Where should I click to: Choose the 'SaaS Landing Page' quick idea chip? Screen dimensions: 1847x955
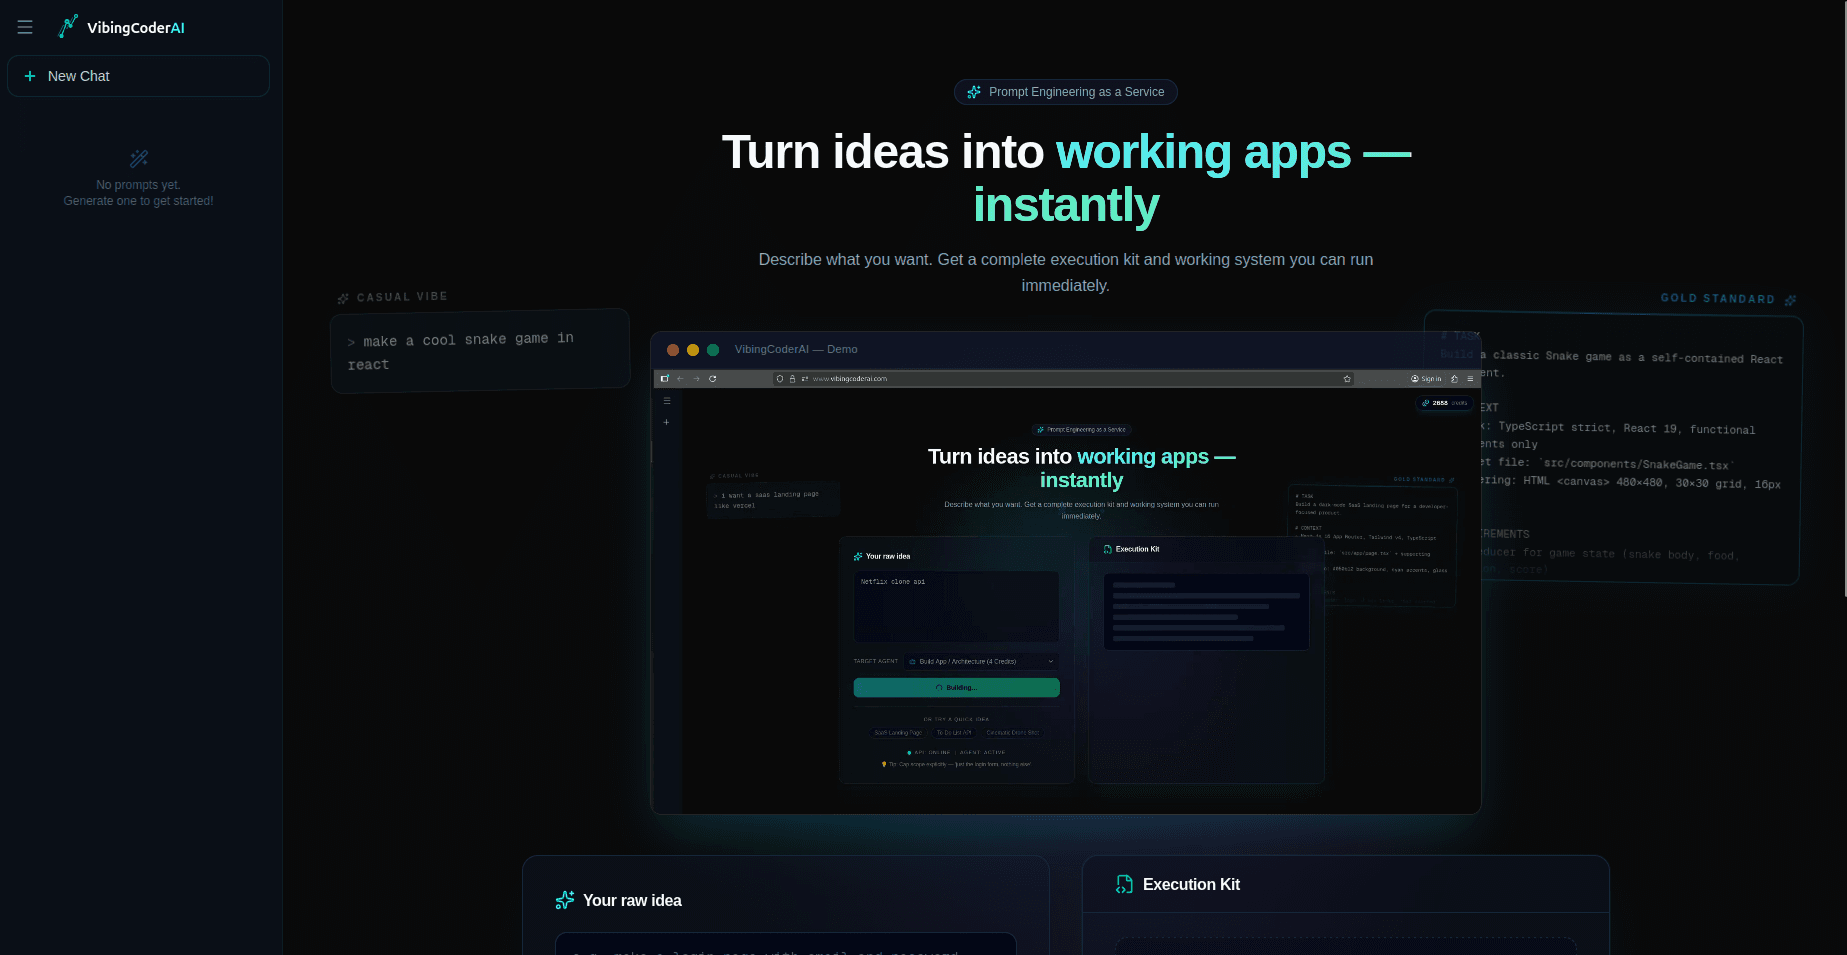tap(898, 733)
